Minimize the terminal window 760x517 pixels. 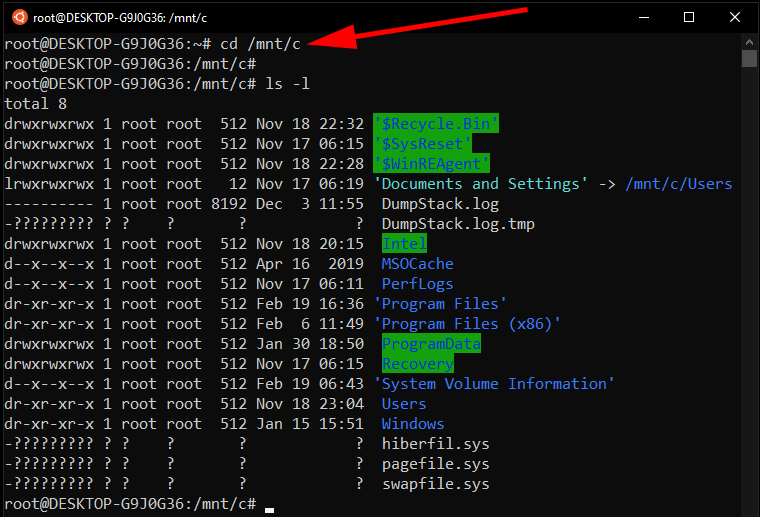[644, 17]
